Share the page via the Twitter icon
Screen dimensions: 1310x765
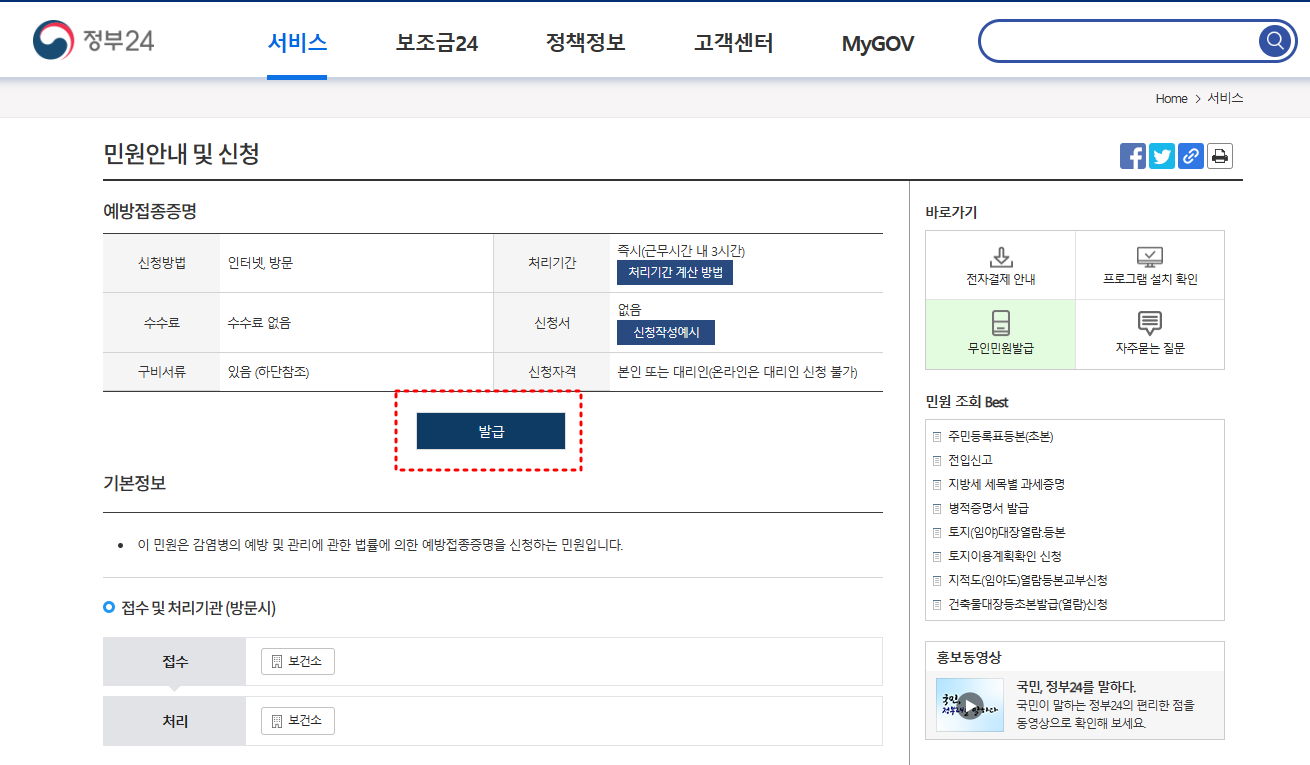point(1161,156)
